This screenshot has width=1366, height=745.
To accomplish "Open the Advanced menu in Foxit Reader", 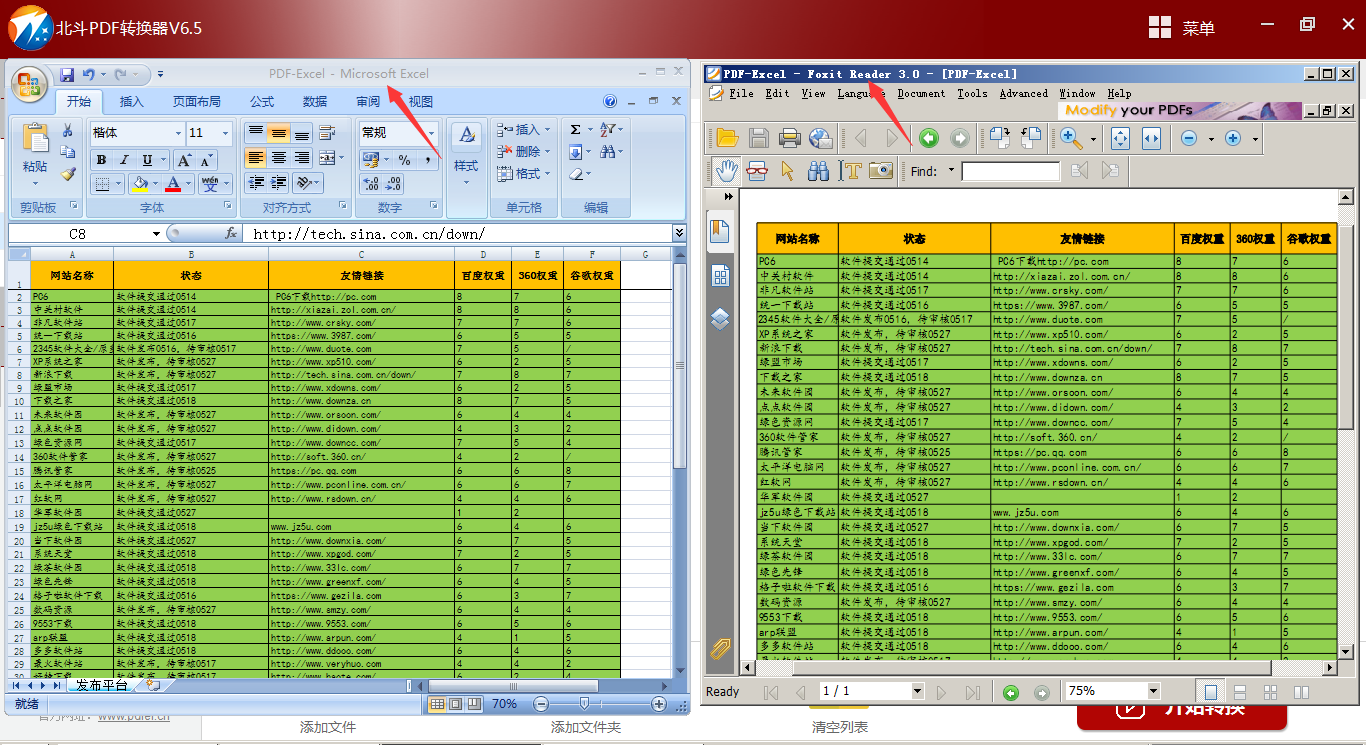I will click(1024, 94).
